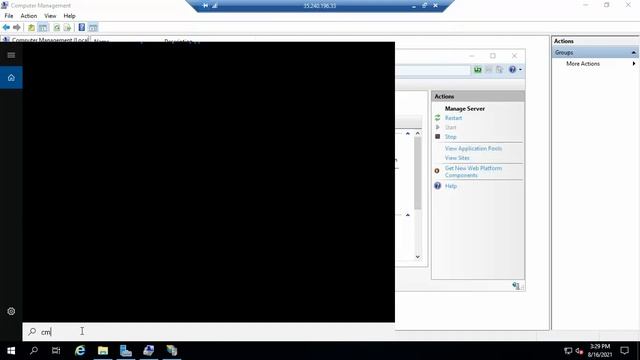
Task: Click IIS Manager help icon with dropdown
Action: tap(512, 70)
